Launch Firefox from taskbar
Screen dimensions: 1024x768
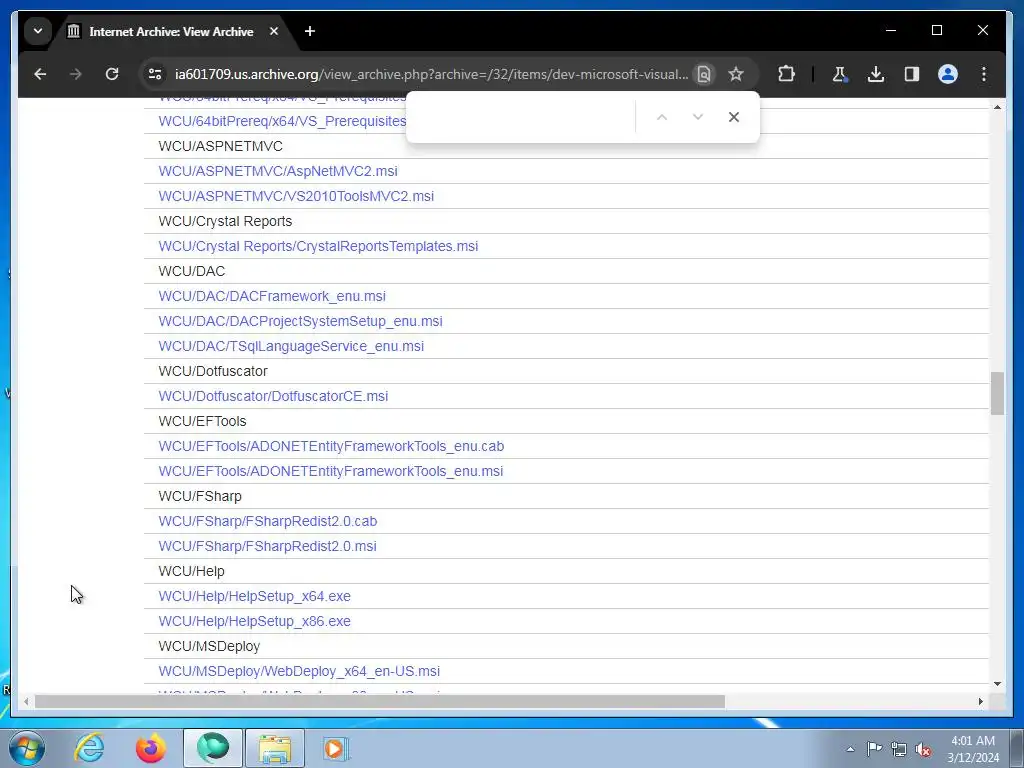[x=151, y=748]
